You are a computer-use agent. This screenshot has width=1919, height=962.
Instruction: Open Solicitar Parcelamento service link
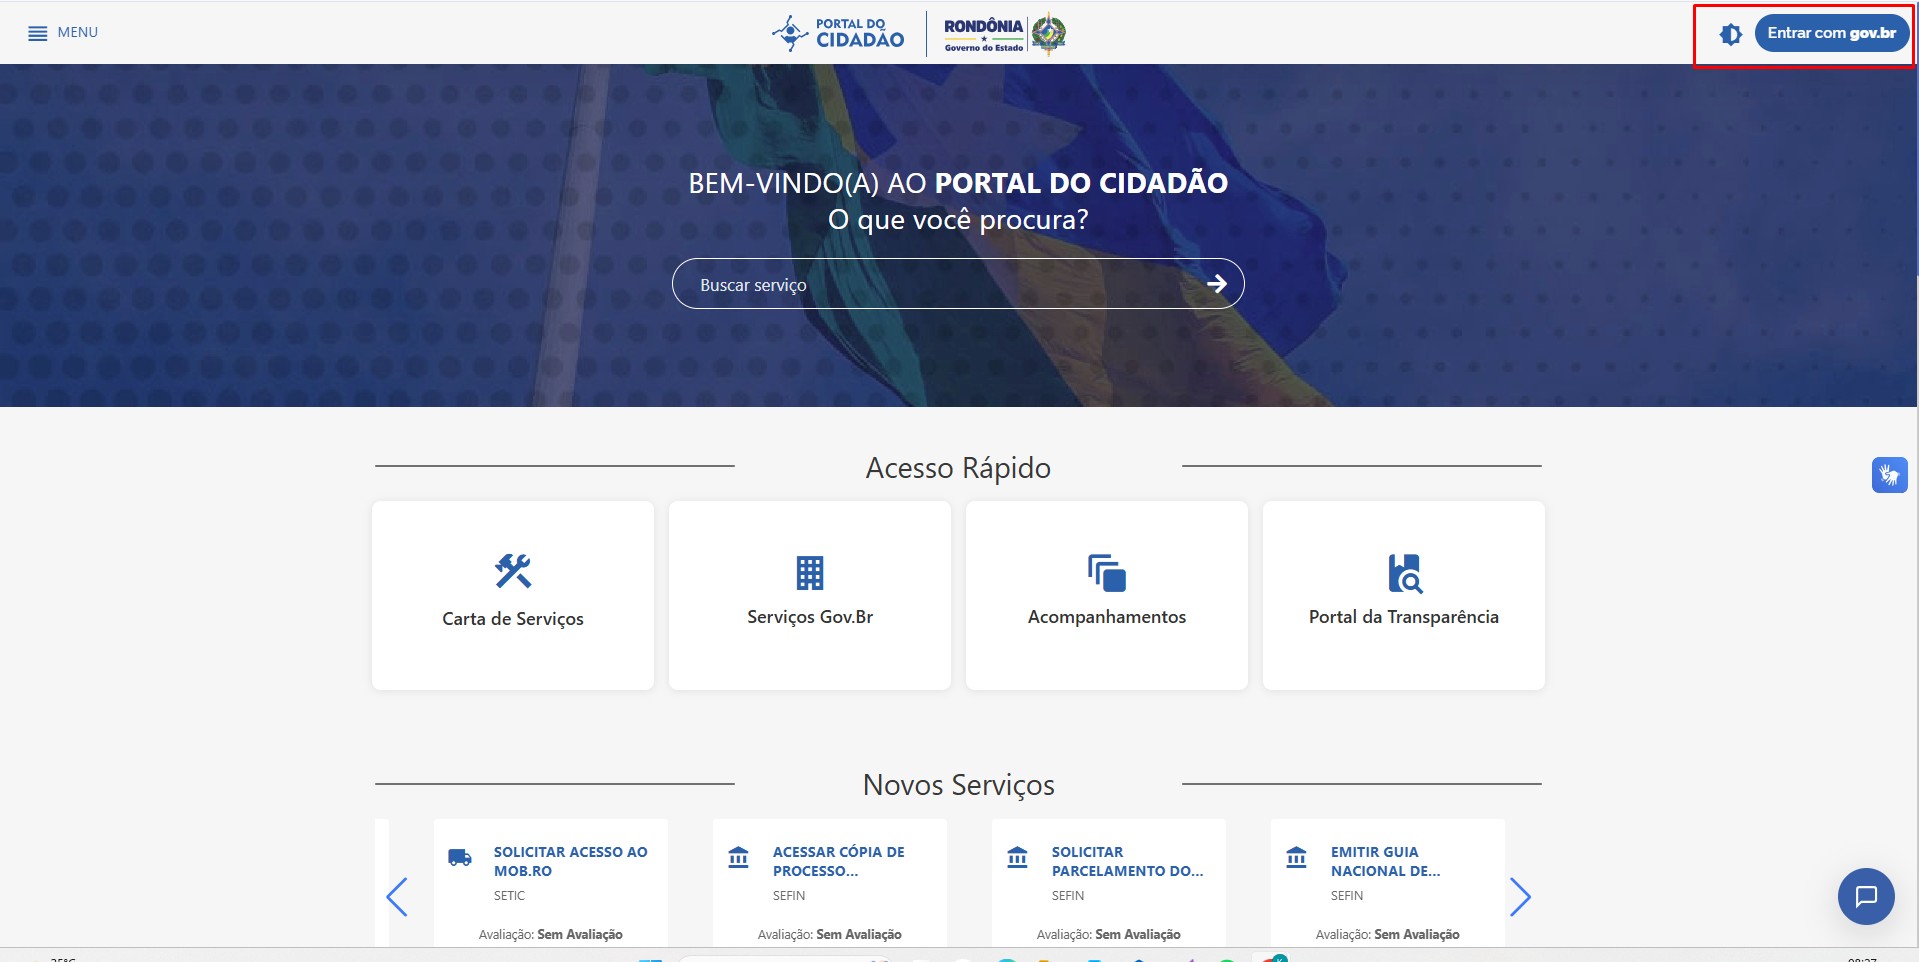coord(1126,861)
